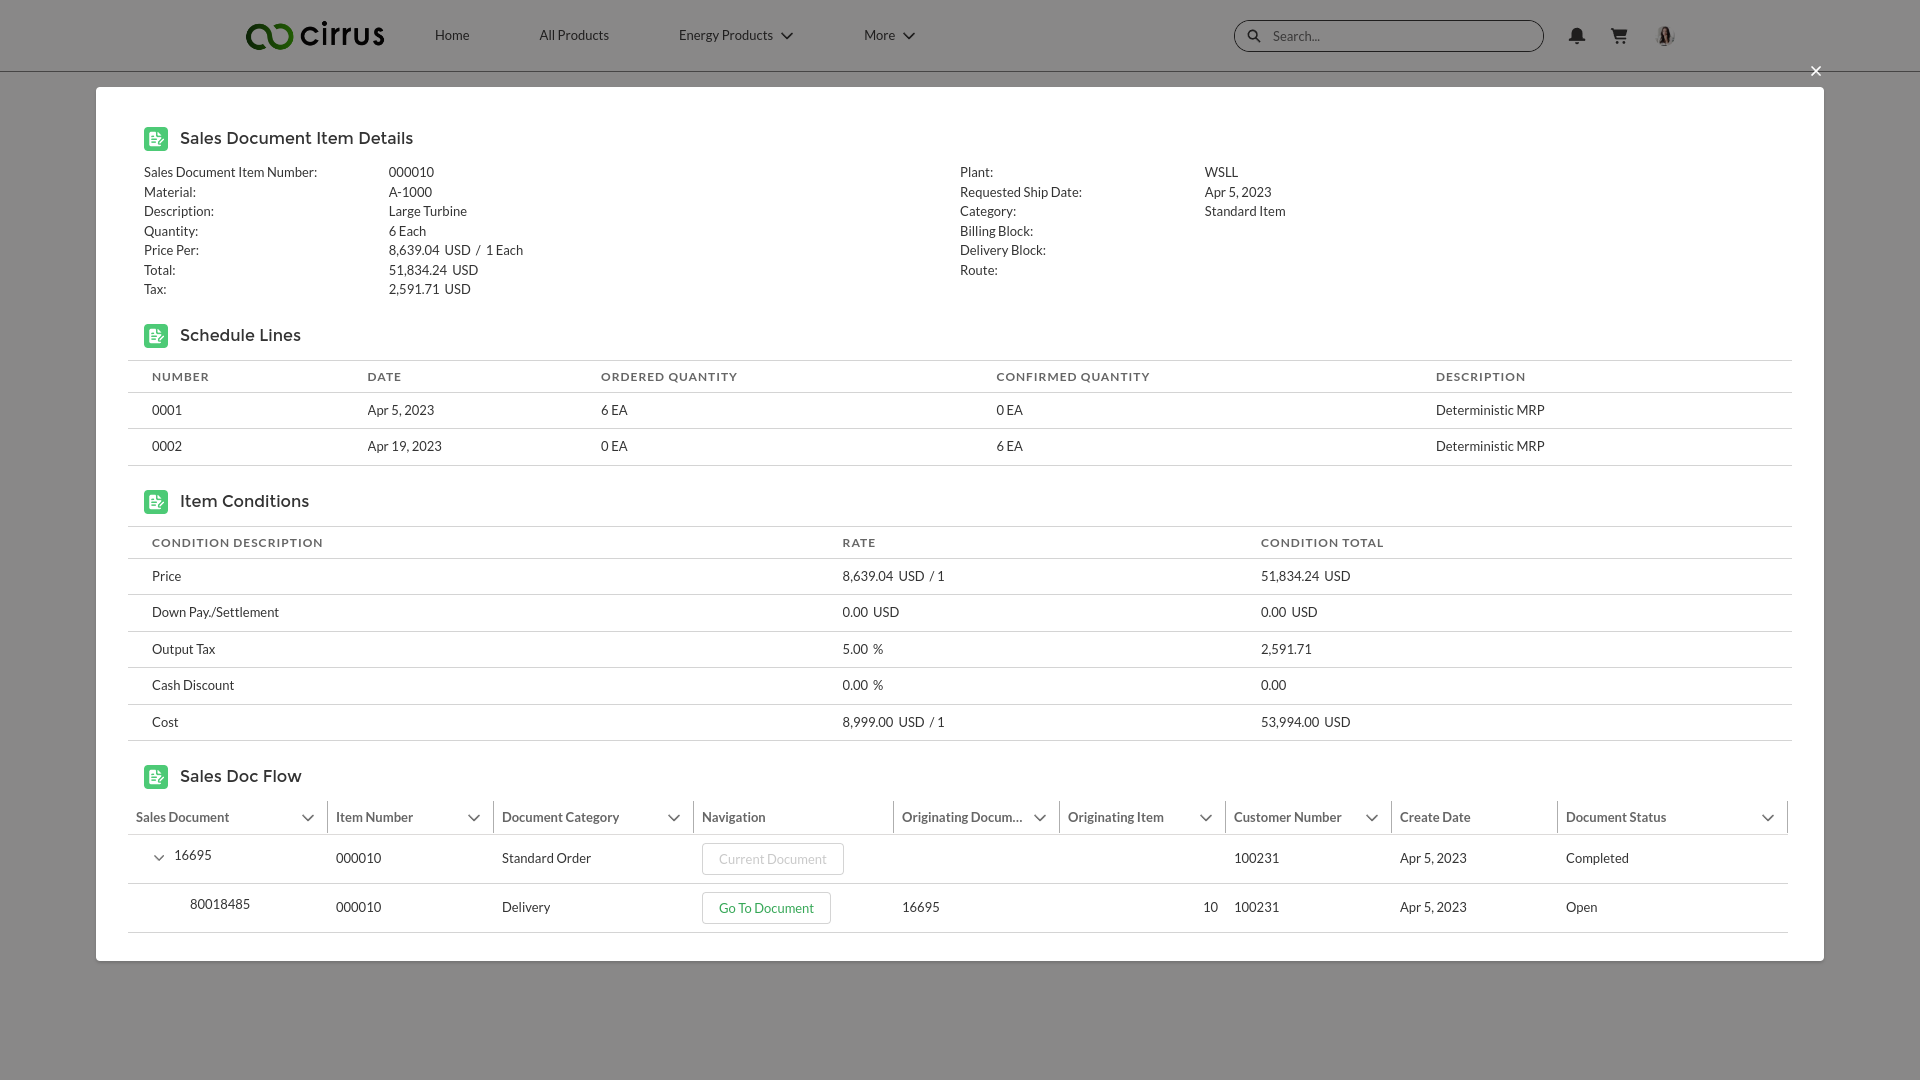Image resolution: width=1920 pixels, height=1080 pixels.
Task: Click the Output Tax condition row
Action: 960,649
